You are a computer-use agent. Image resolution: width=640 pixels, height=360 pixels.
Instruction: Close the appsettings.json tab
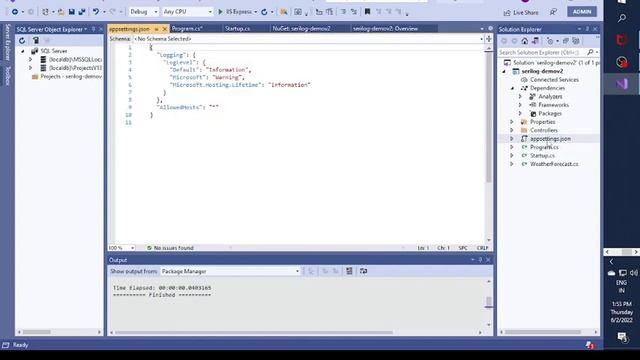point(165,29)
